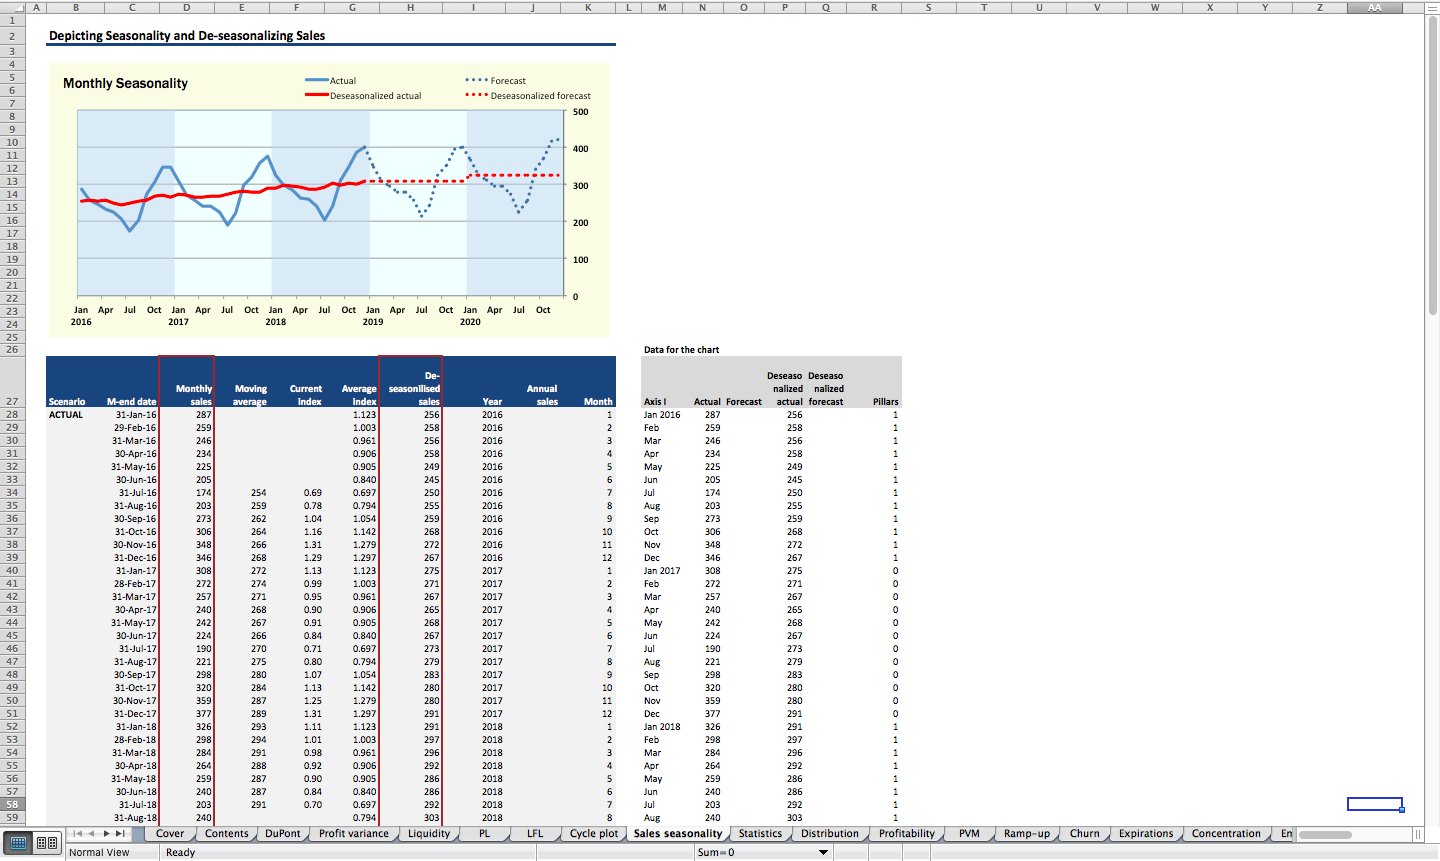Select the 'Pillars' header cell

click(x=875, y=382)
